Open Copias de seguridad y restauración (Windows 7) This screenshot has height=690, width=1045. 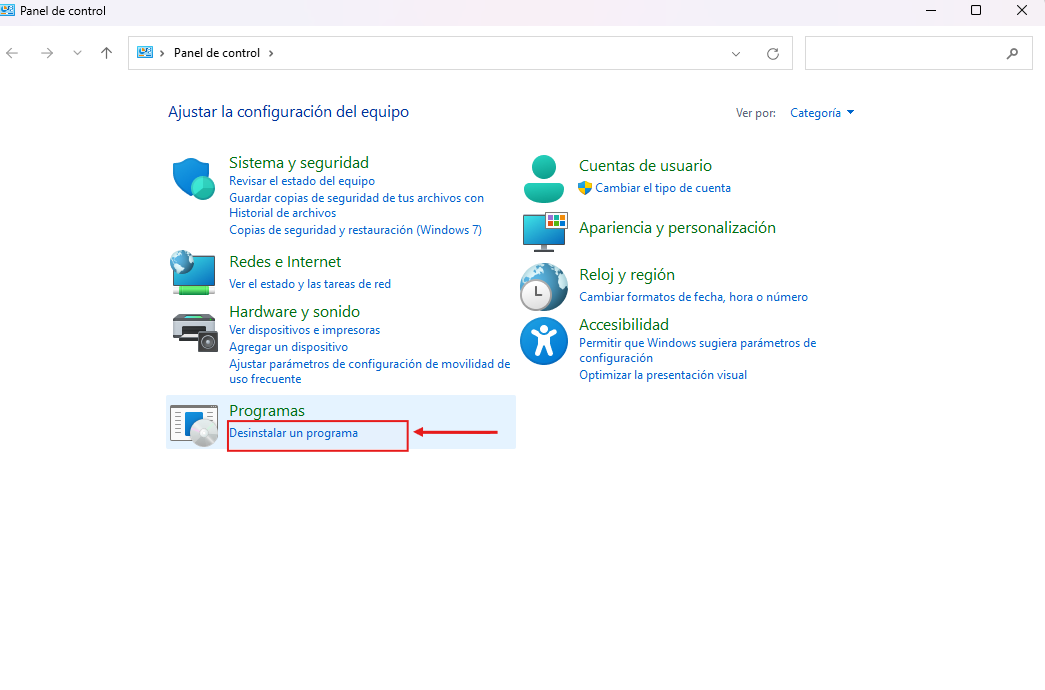[x=355, y=230]
